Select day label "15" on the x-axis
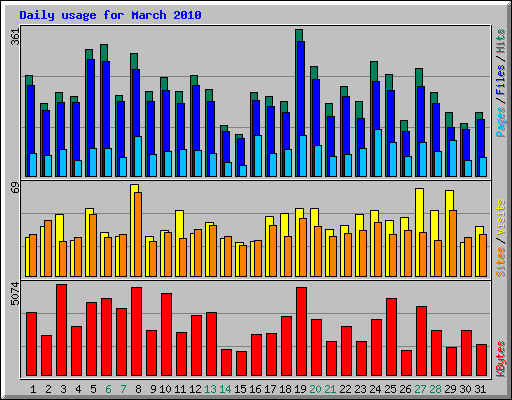 click(x=240, y=389)
